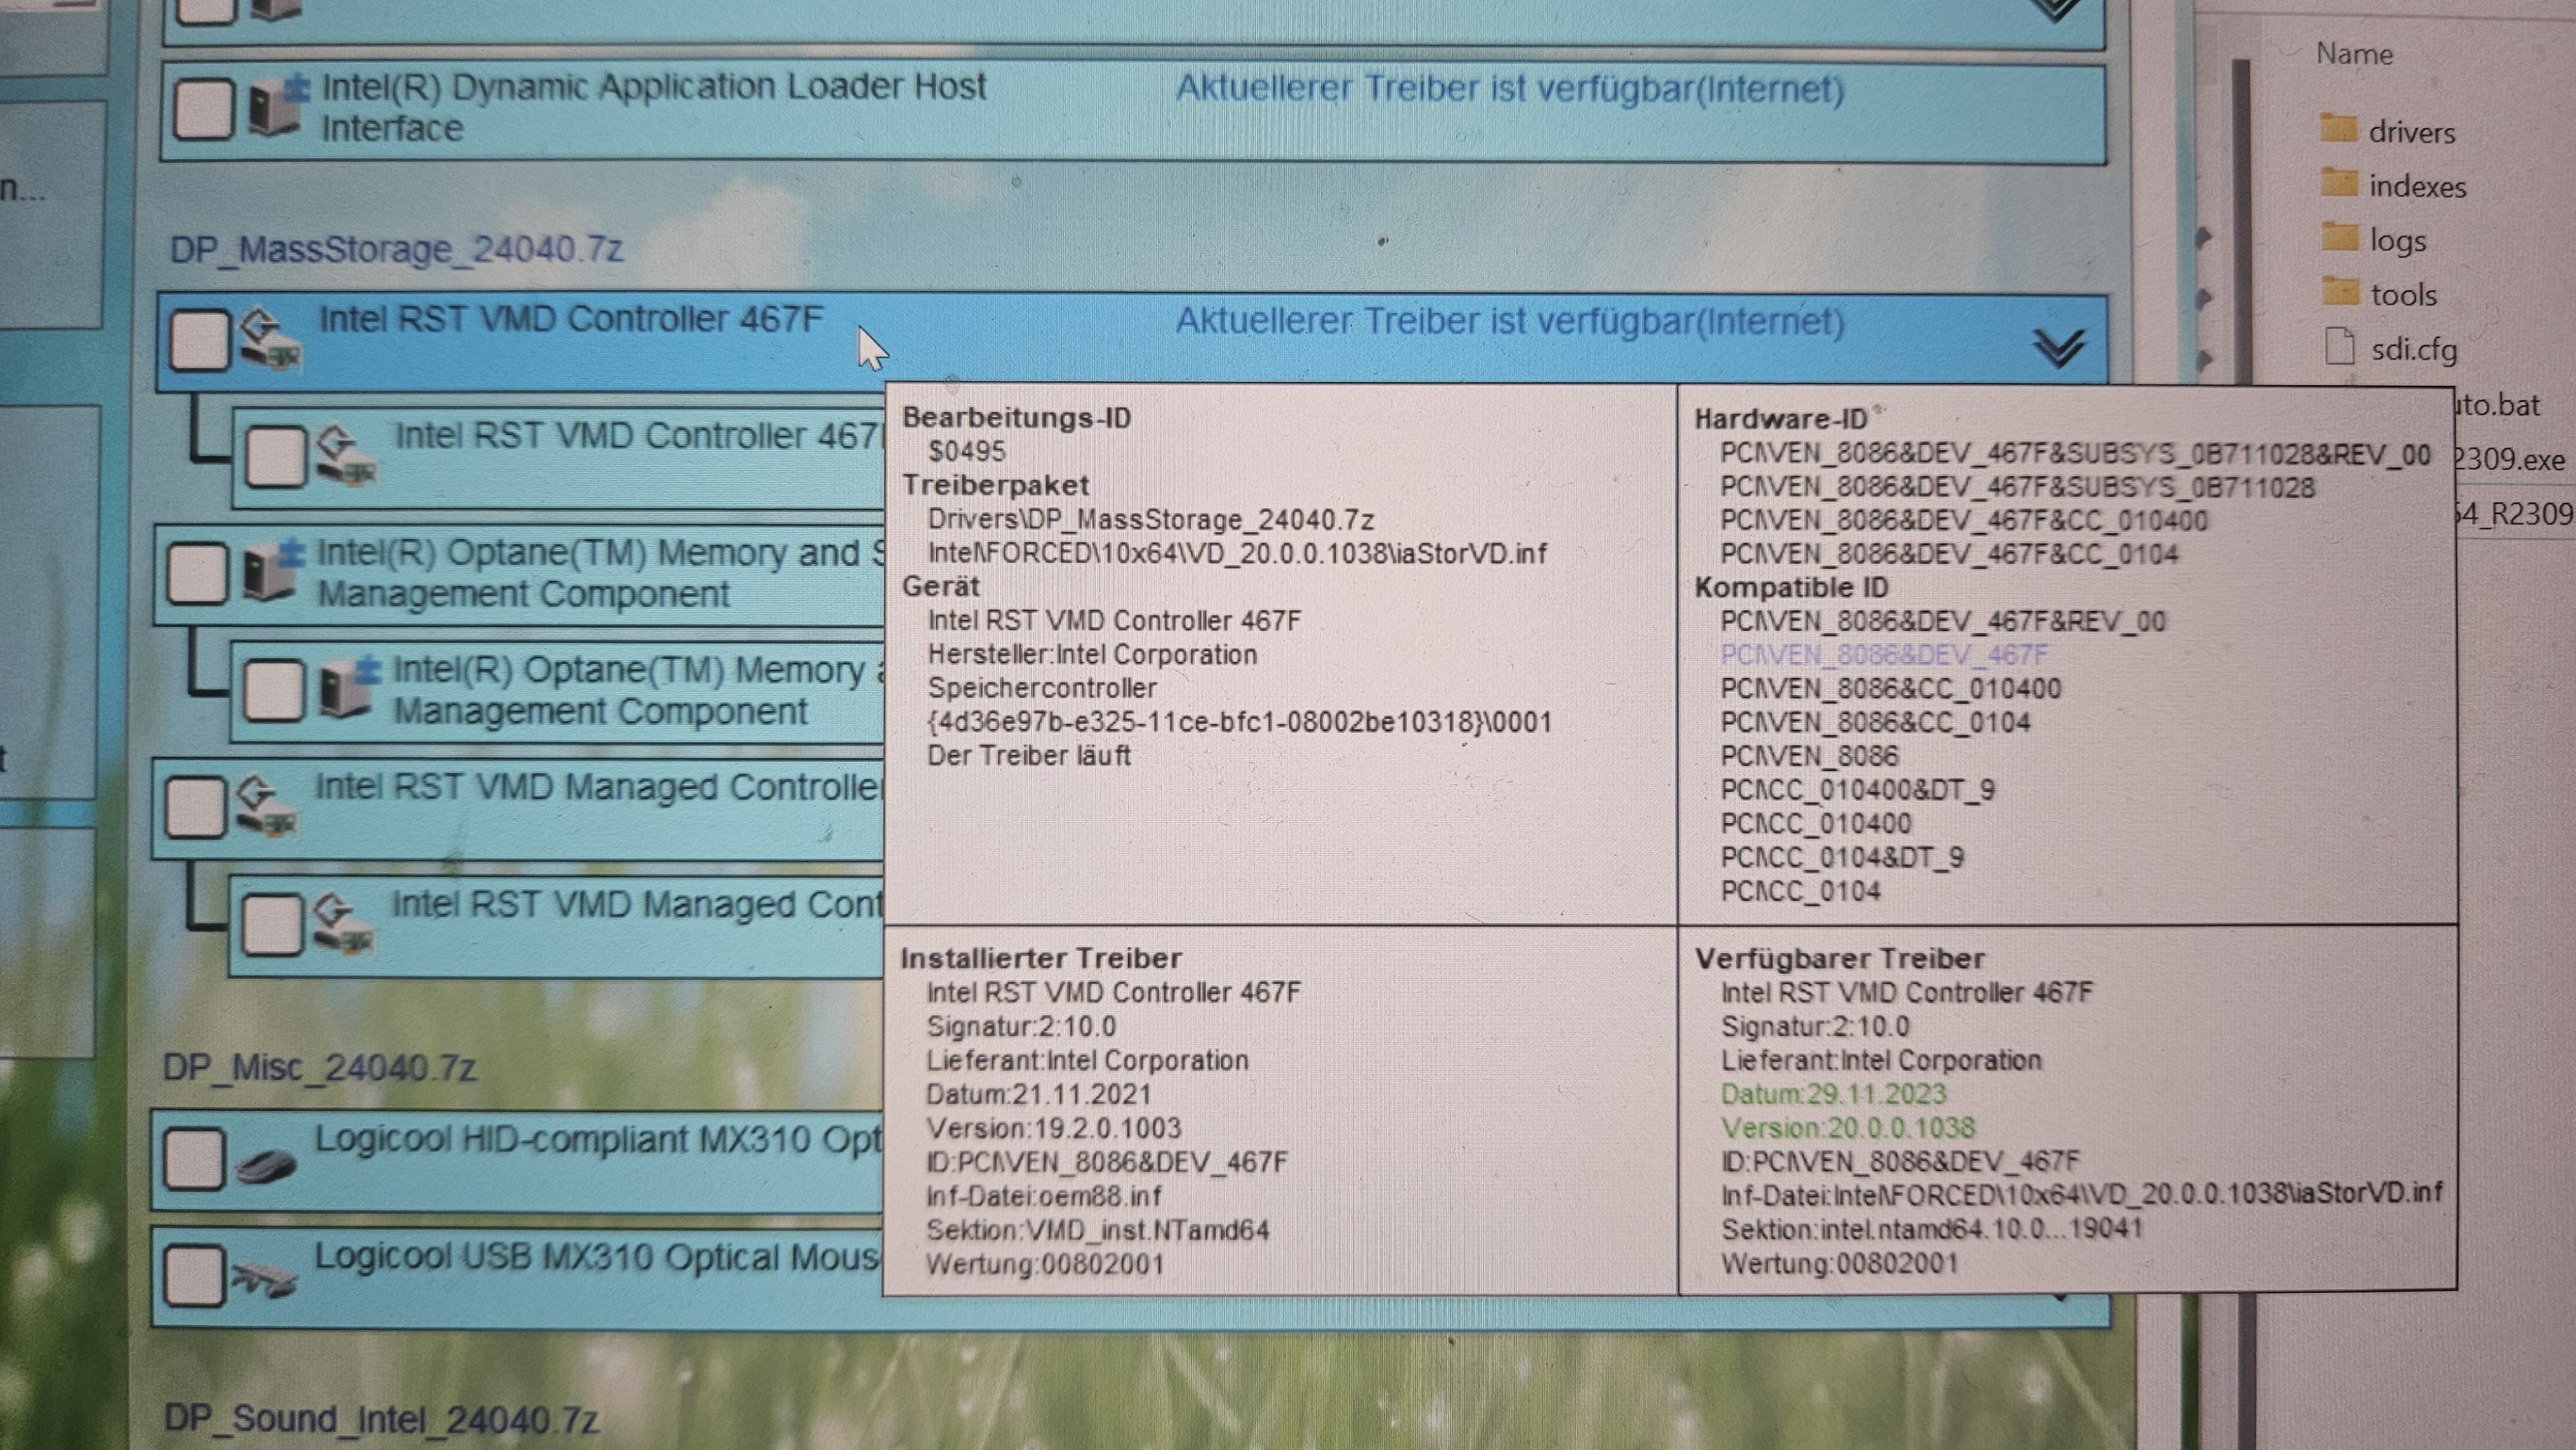Image resolution: width=2576 pixels, height=1450 pixels.
Task: Select the child Optane Memory Management Component entry
Action: 600,690
